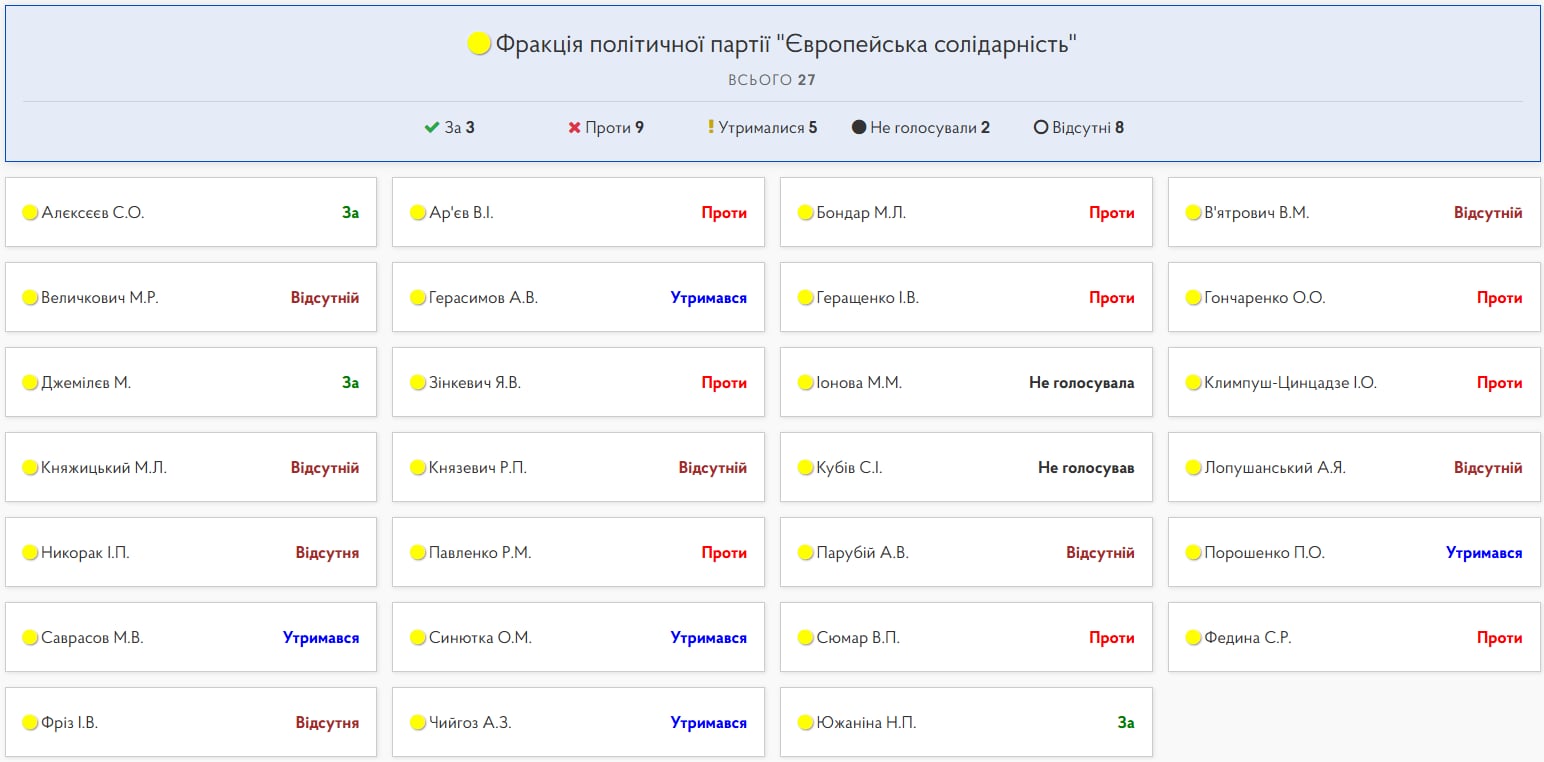Select Геращенко І.В. name
The height and width of the screenshot is (762, 1544).
(867, 298)
